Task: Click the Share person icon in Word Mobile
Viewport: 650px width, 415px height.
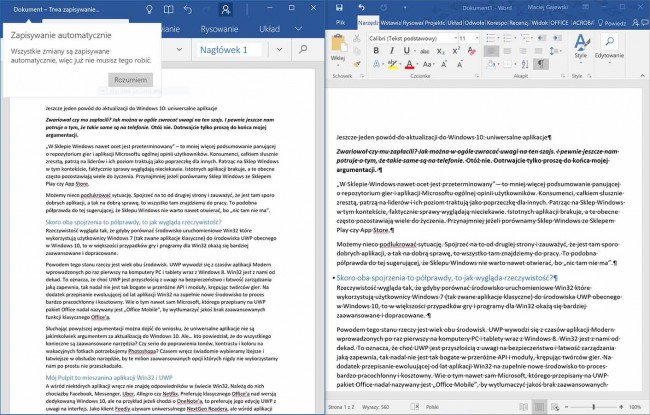Action: (226, 9)
